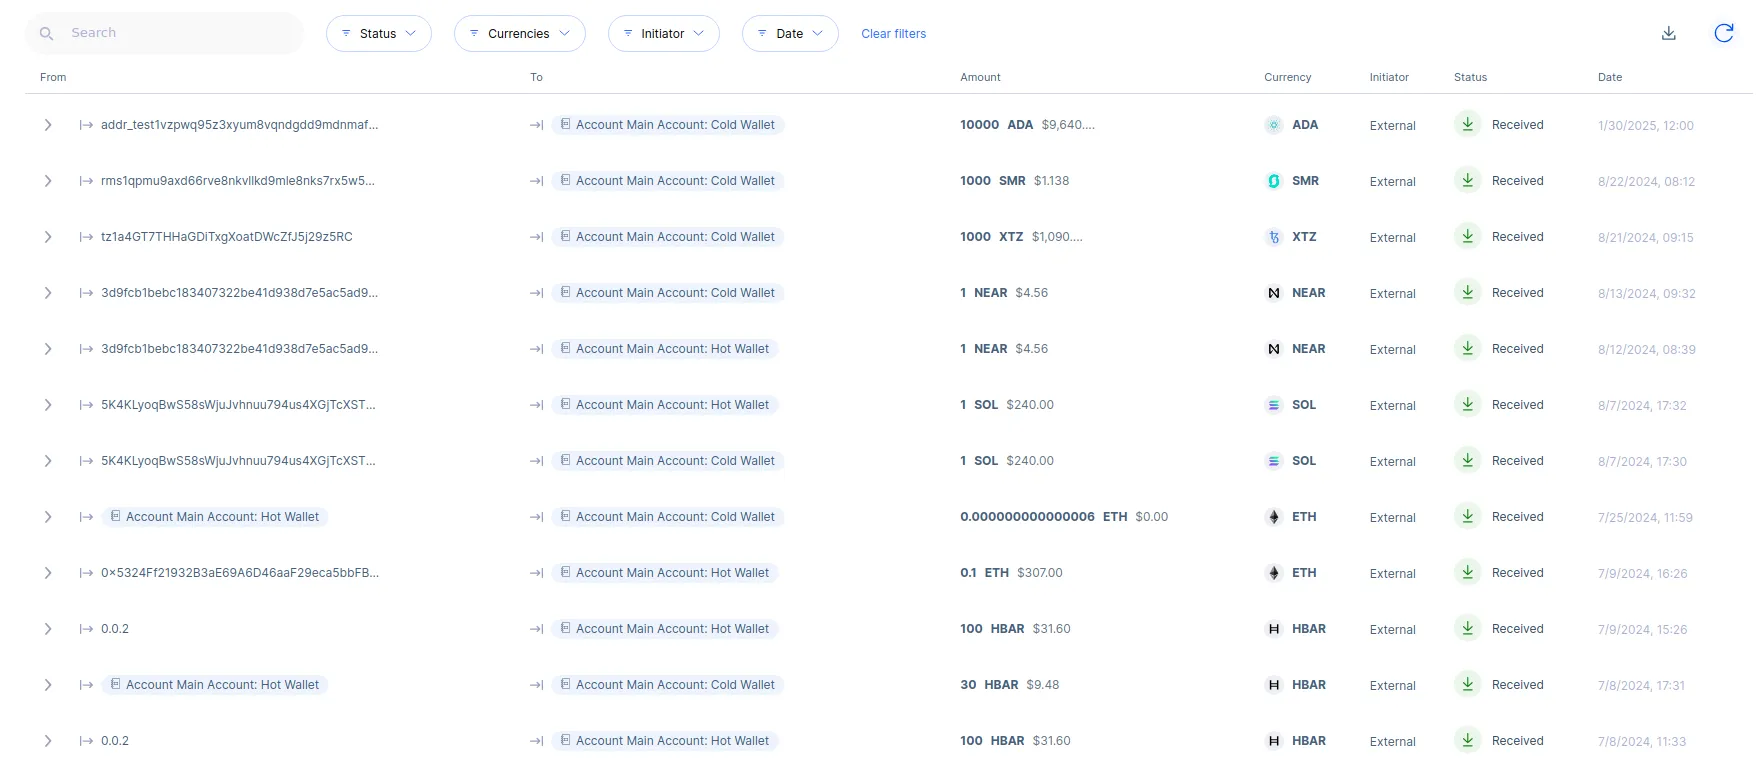The image size is (1757, 770).
Task: Click date 1/30/2025, 12:00
Action: (1646, 126)
